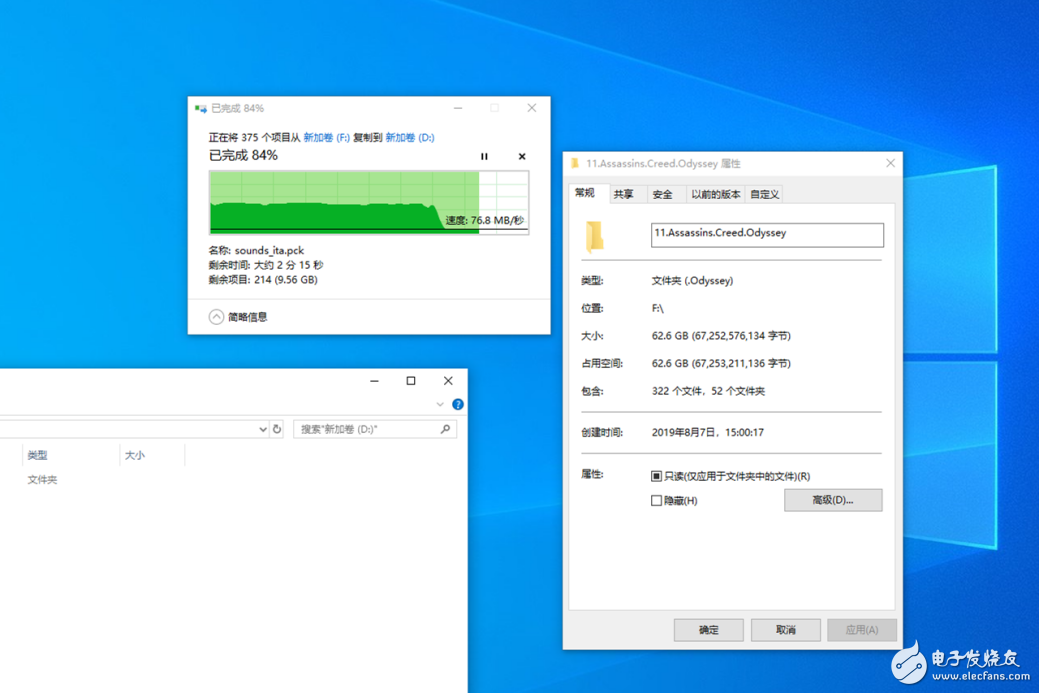This screenshot has height=693, width=1039.
Task: Minimize the Explorer window
Action: click(374, 381)
